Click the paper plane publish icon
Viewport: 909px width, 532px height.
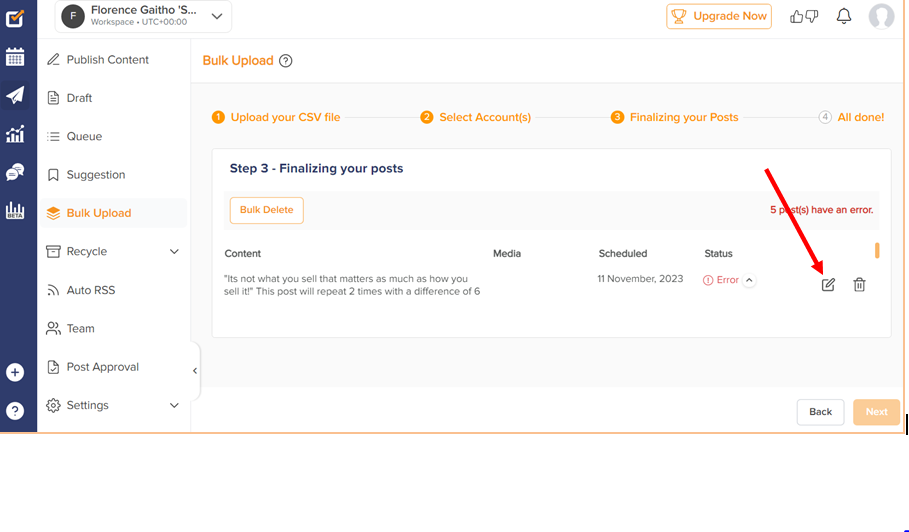[15, 95]
